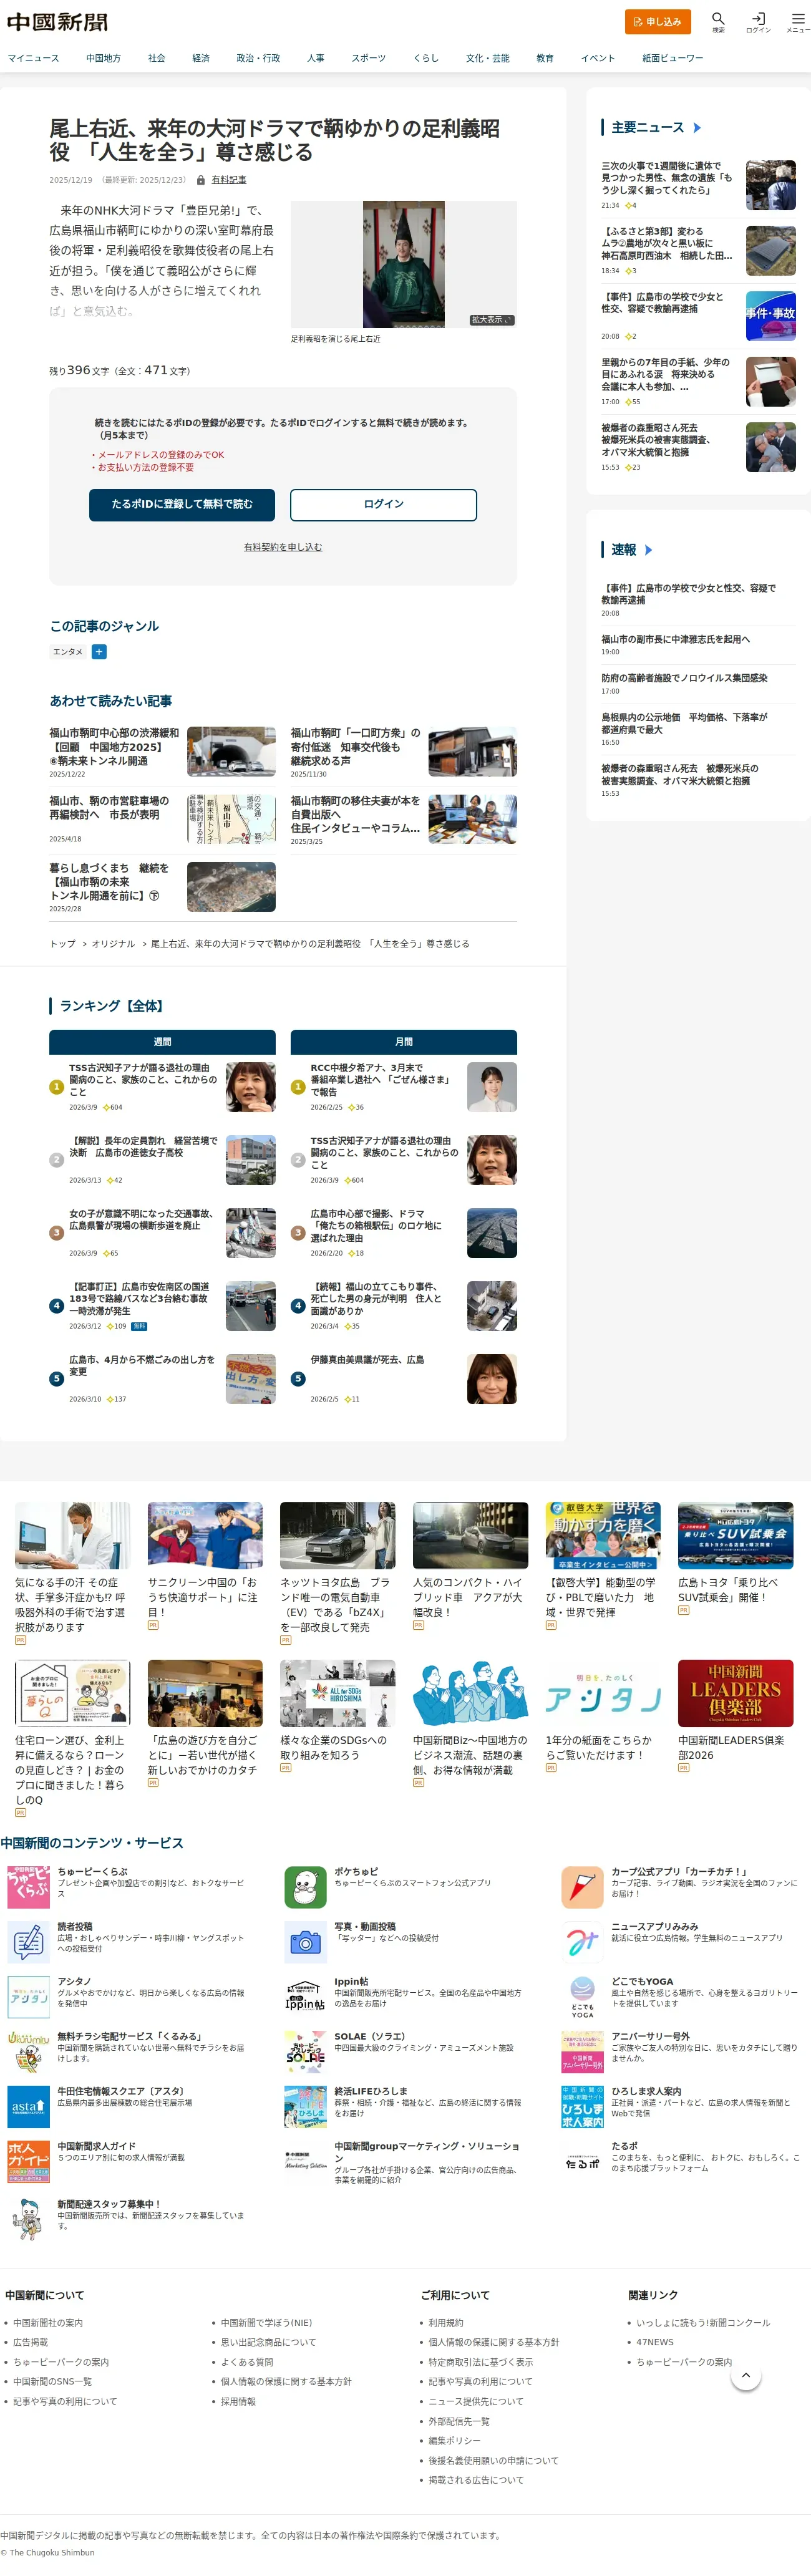This screenshot has width=811, height=2576.
Task: Open weekly rank 1 TSS古沢知子アナ article
Action: click(x=142, y=1080)
